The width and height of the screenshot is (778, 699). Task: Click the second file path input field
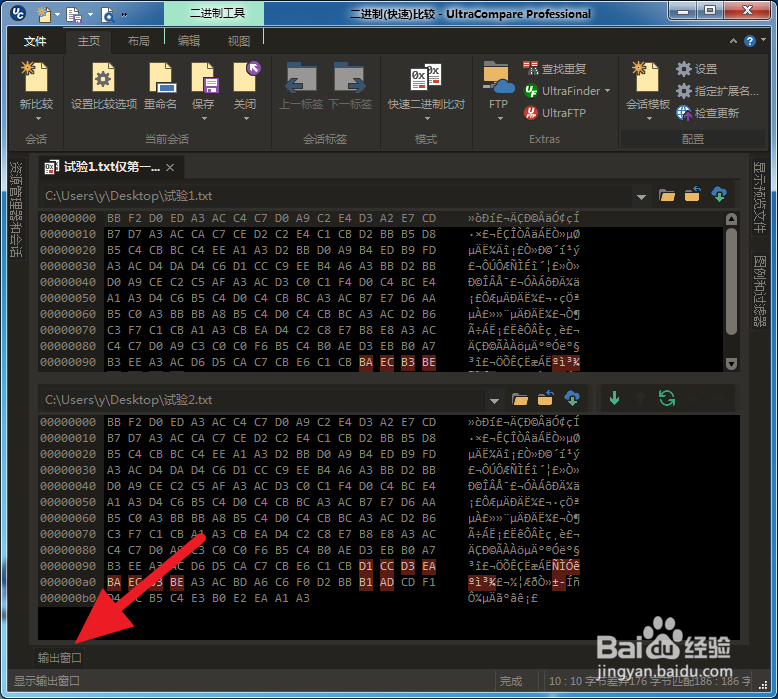coord(263,400)
